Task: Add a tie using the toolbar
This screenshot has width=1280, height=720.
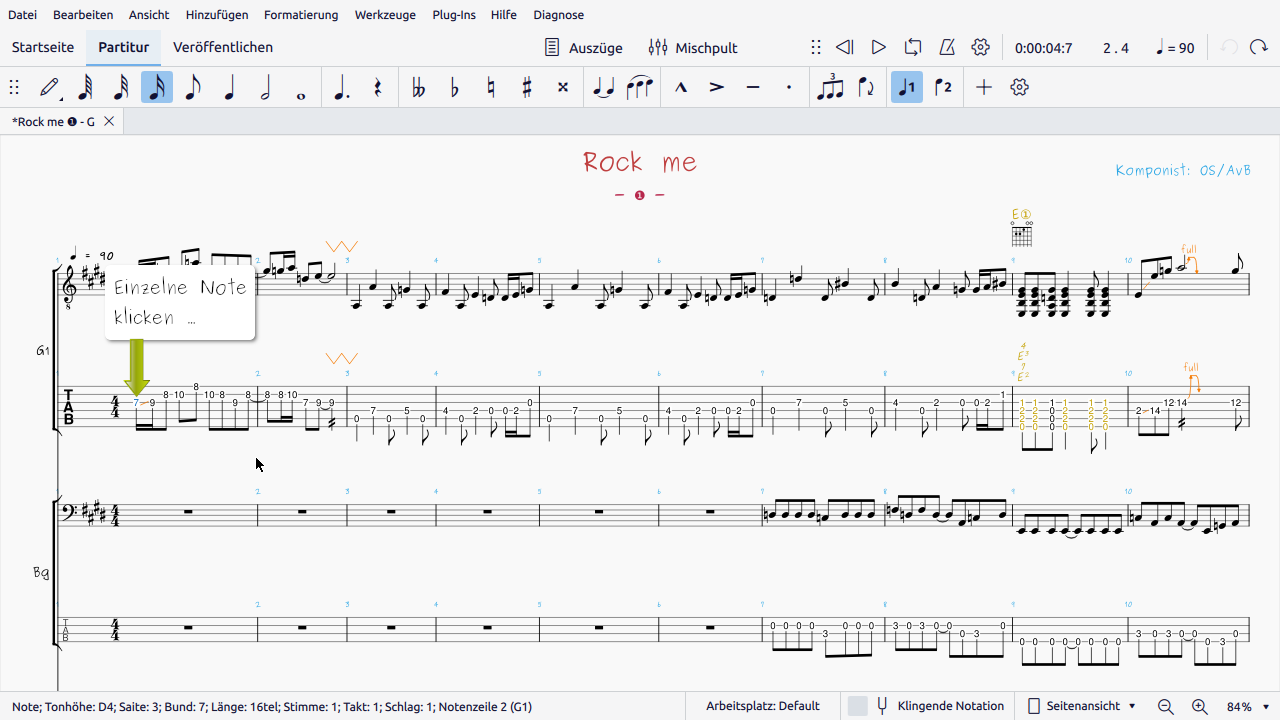Action: (603, 88)
